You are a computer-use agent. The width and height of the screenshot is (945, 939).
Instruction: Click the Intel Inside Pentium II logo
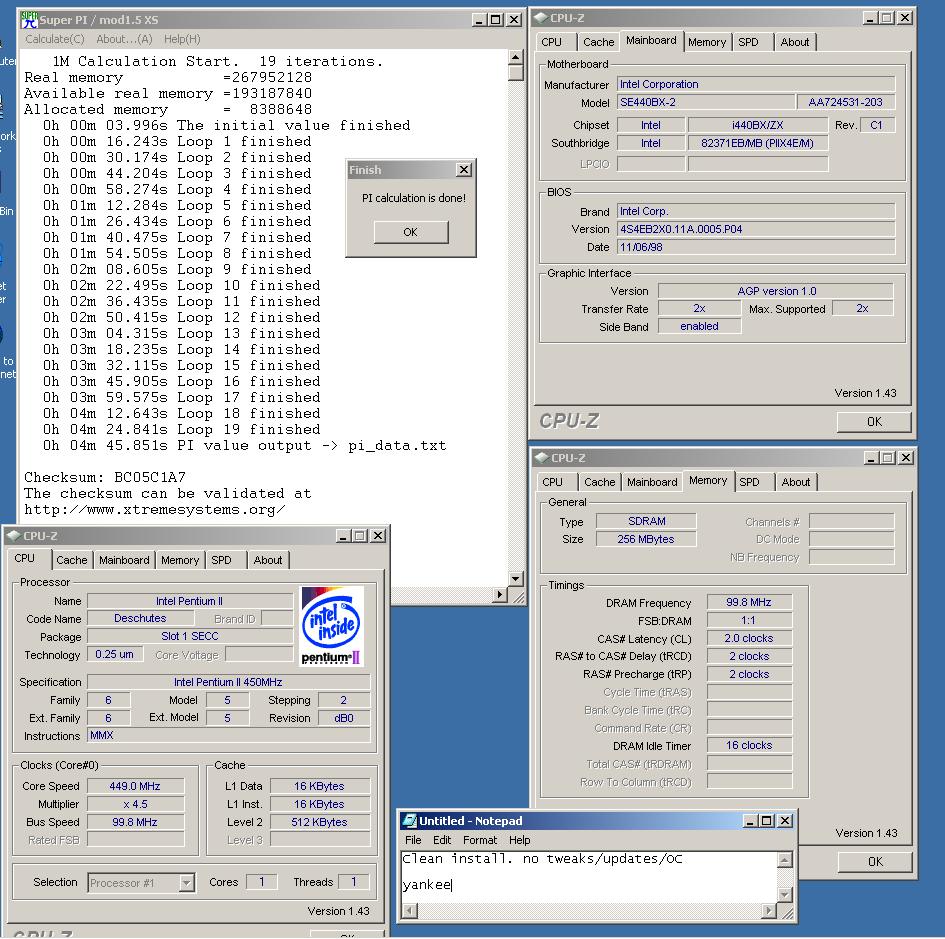pyautogui.click(x=332, y=626)
